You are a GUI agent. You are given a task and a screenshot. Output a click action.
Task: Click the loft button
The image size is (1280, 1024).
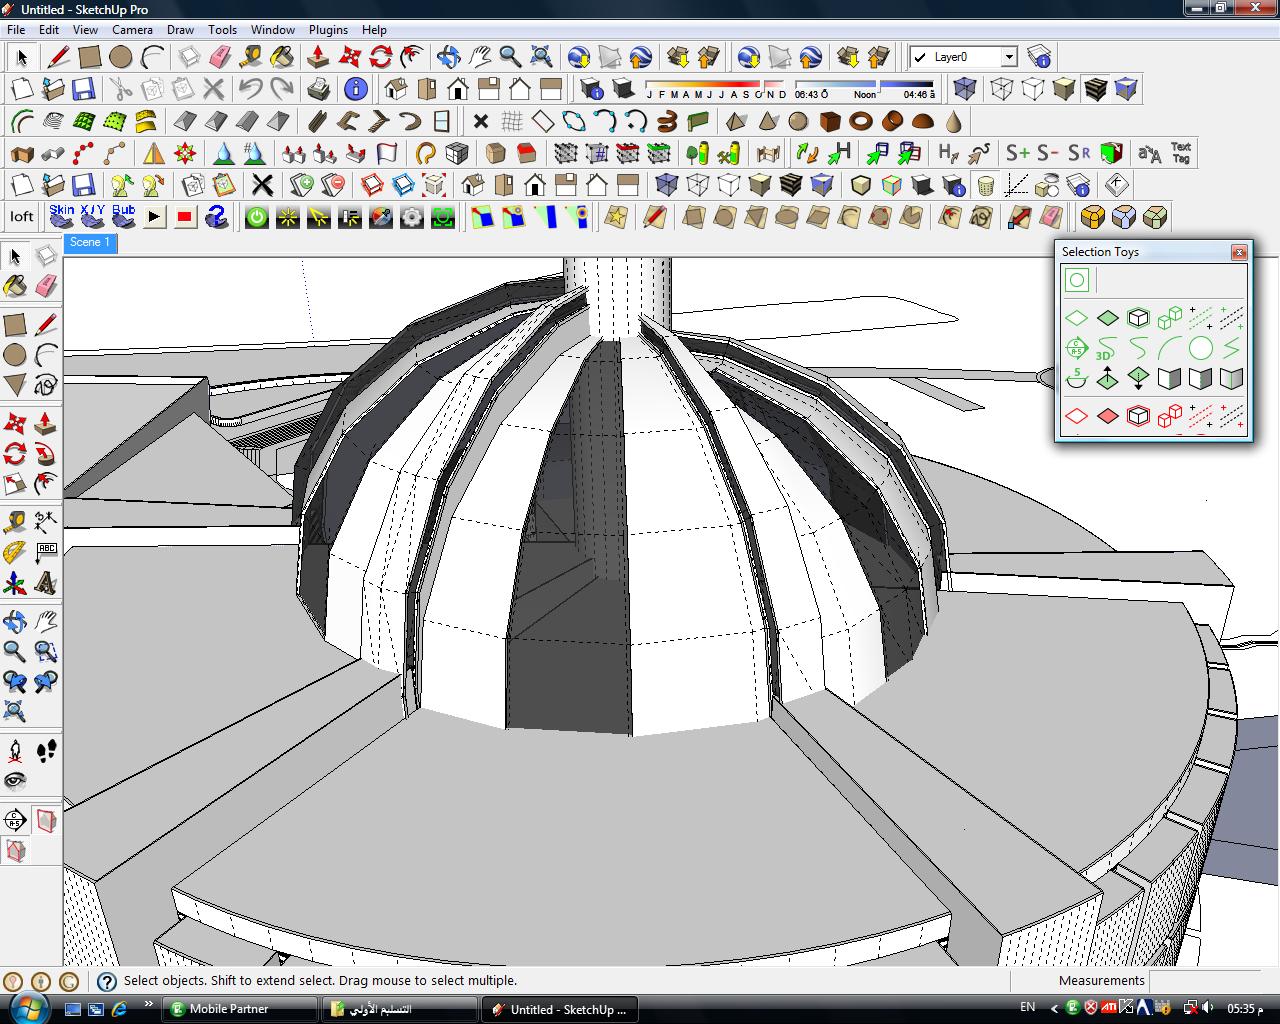[22, 216]
